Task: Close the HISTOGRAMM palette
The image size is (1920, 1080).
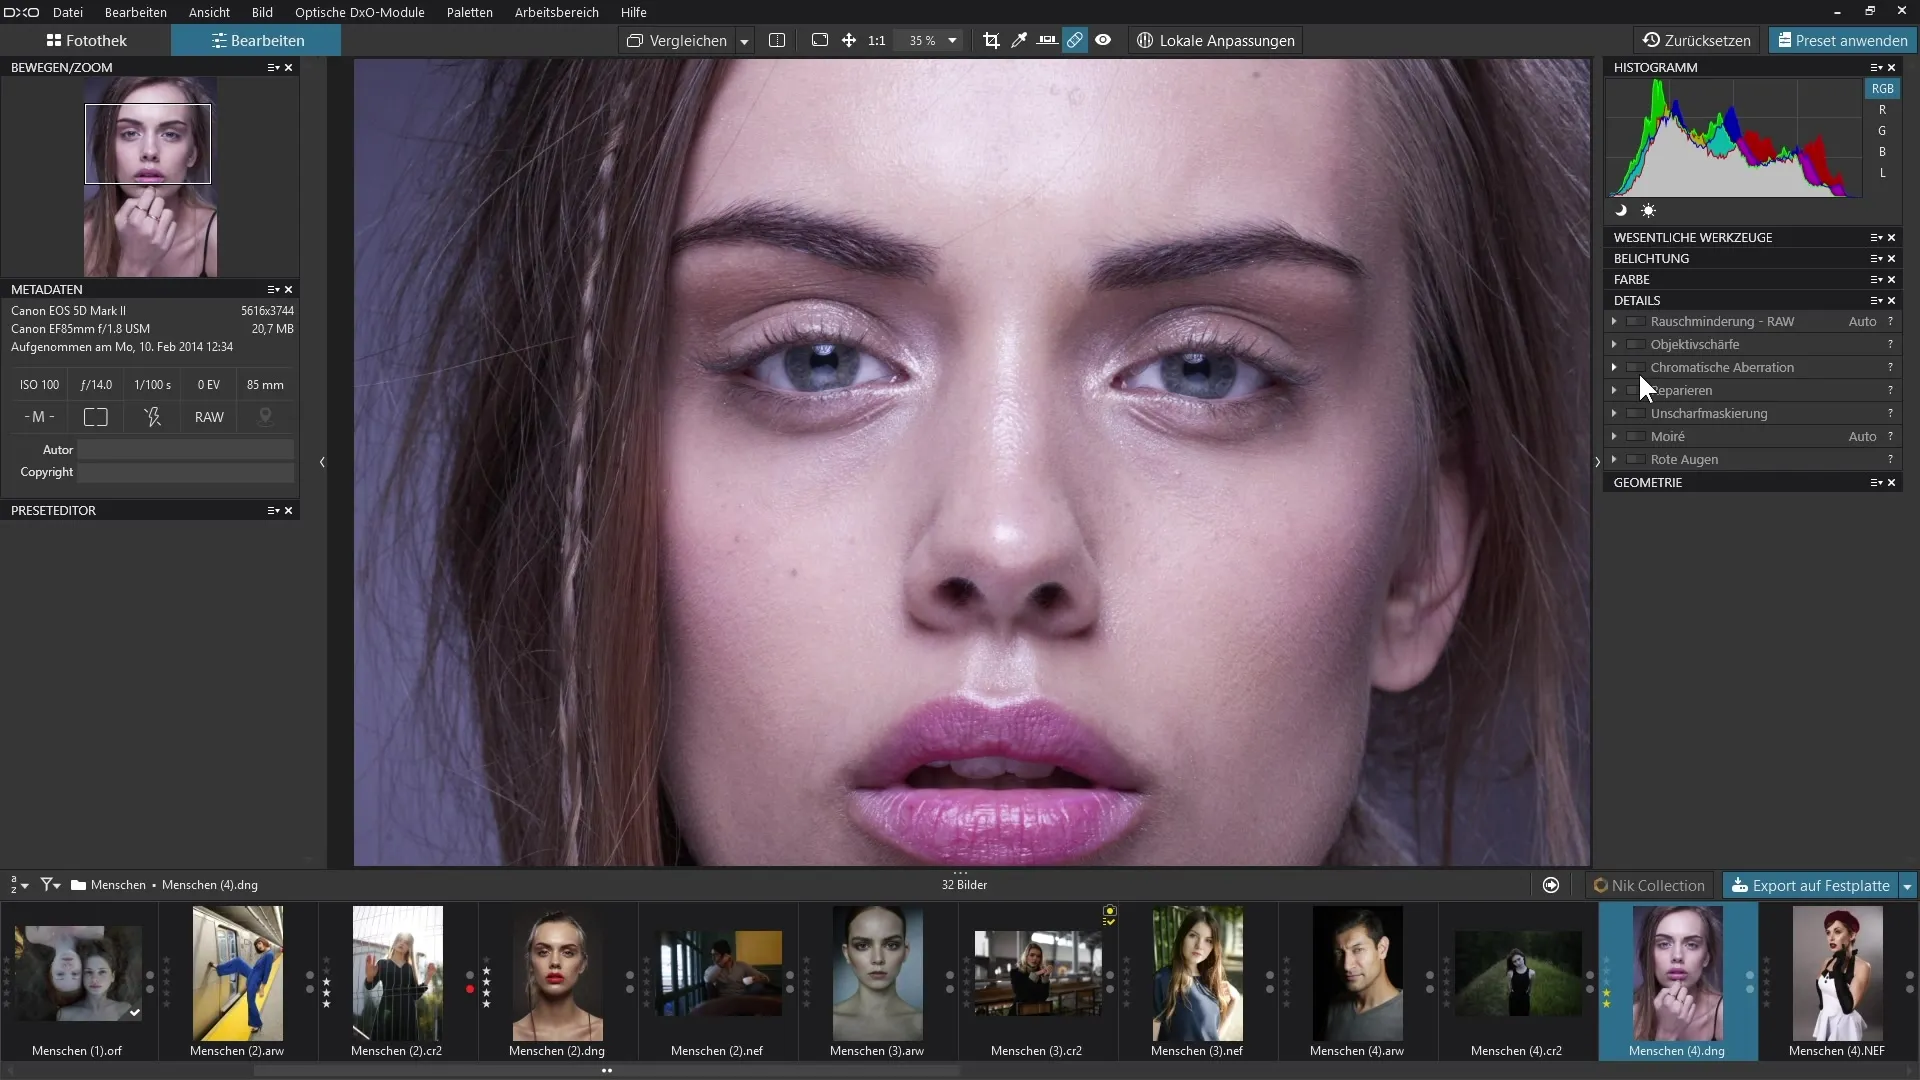Action: tap(1892, 68)
